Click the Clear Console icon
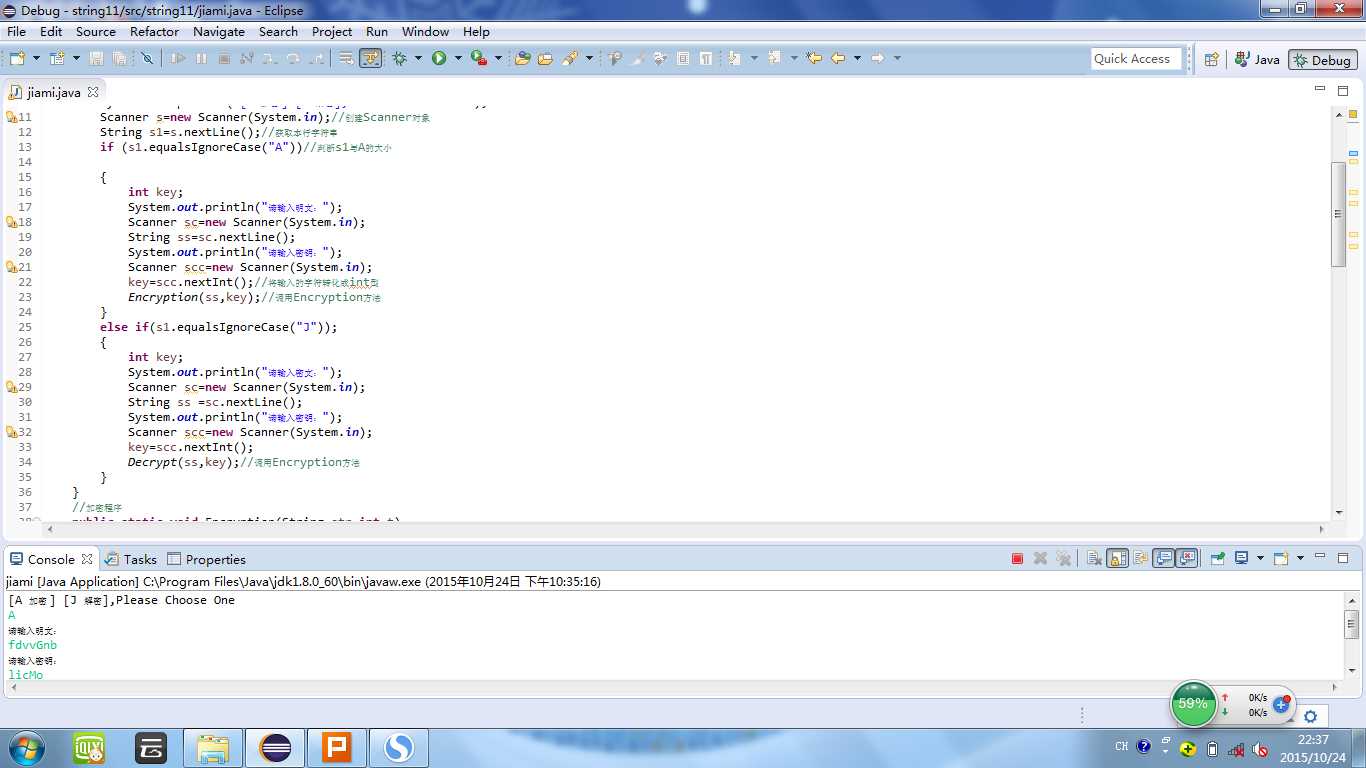This screenshot has height=768, width=1366. pyautogui.click(x=1094, y=558)
